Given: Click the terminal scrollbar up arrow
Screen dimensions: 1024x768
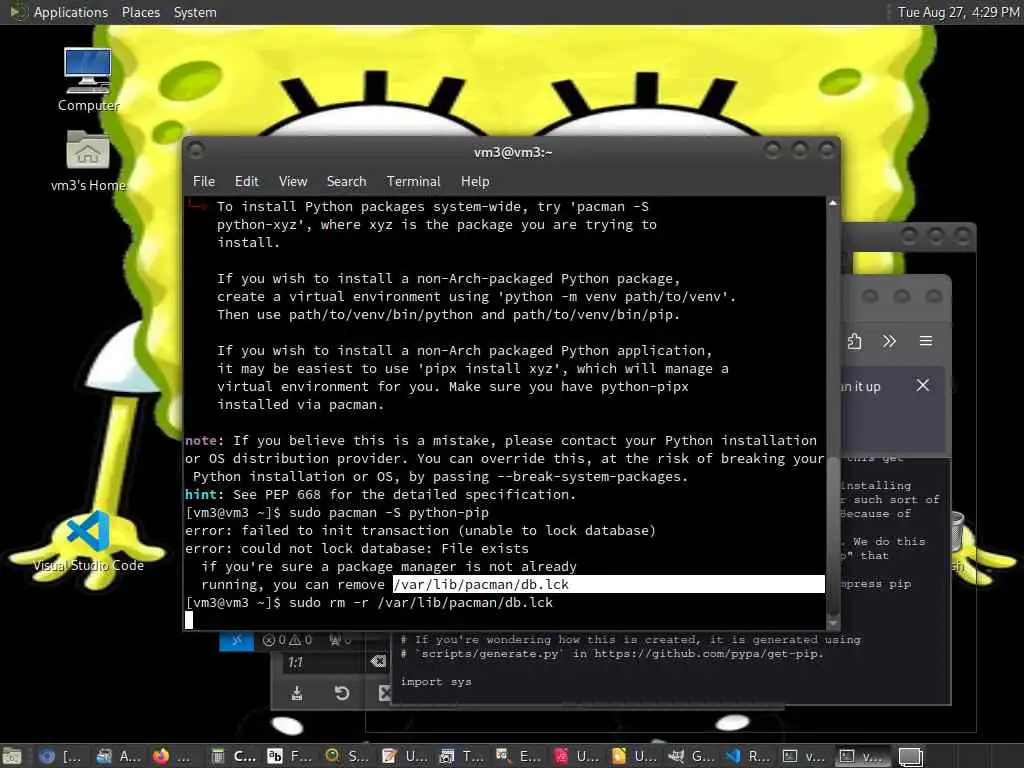Looking at the screenshot, I should pyautogui.click(x=833, y=203).
